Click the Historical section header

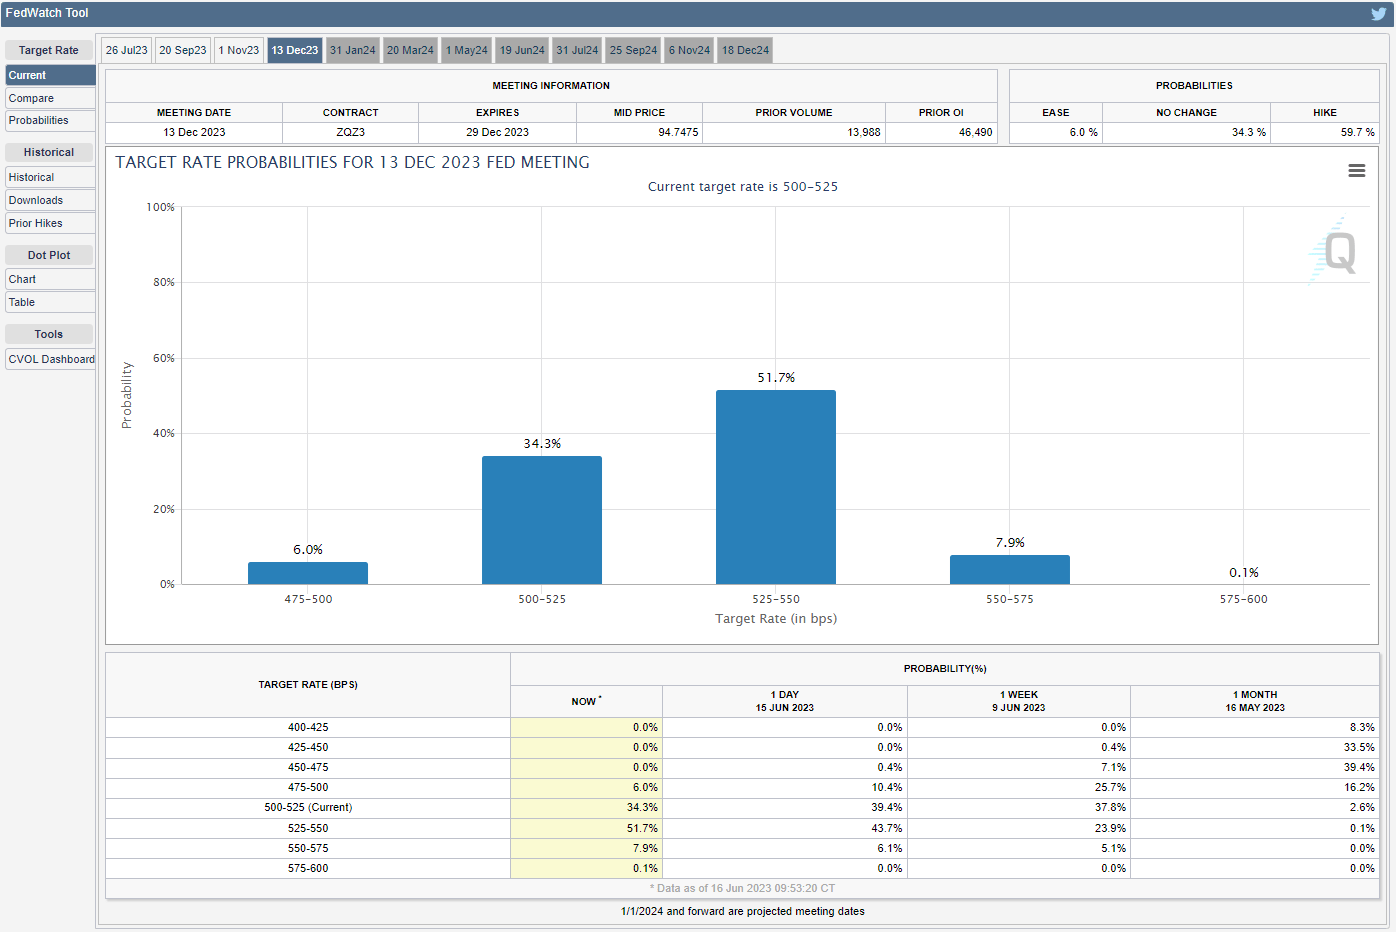tap(49, 152)
